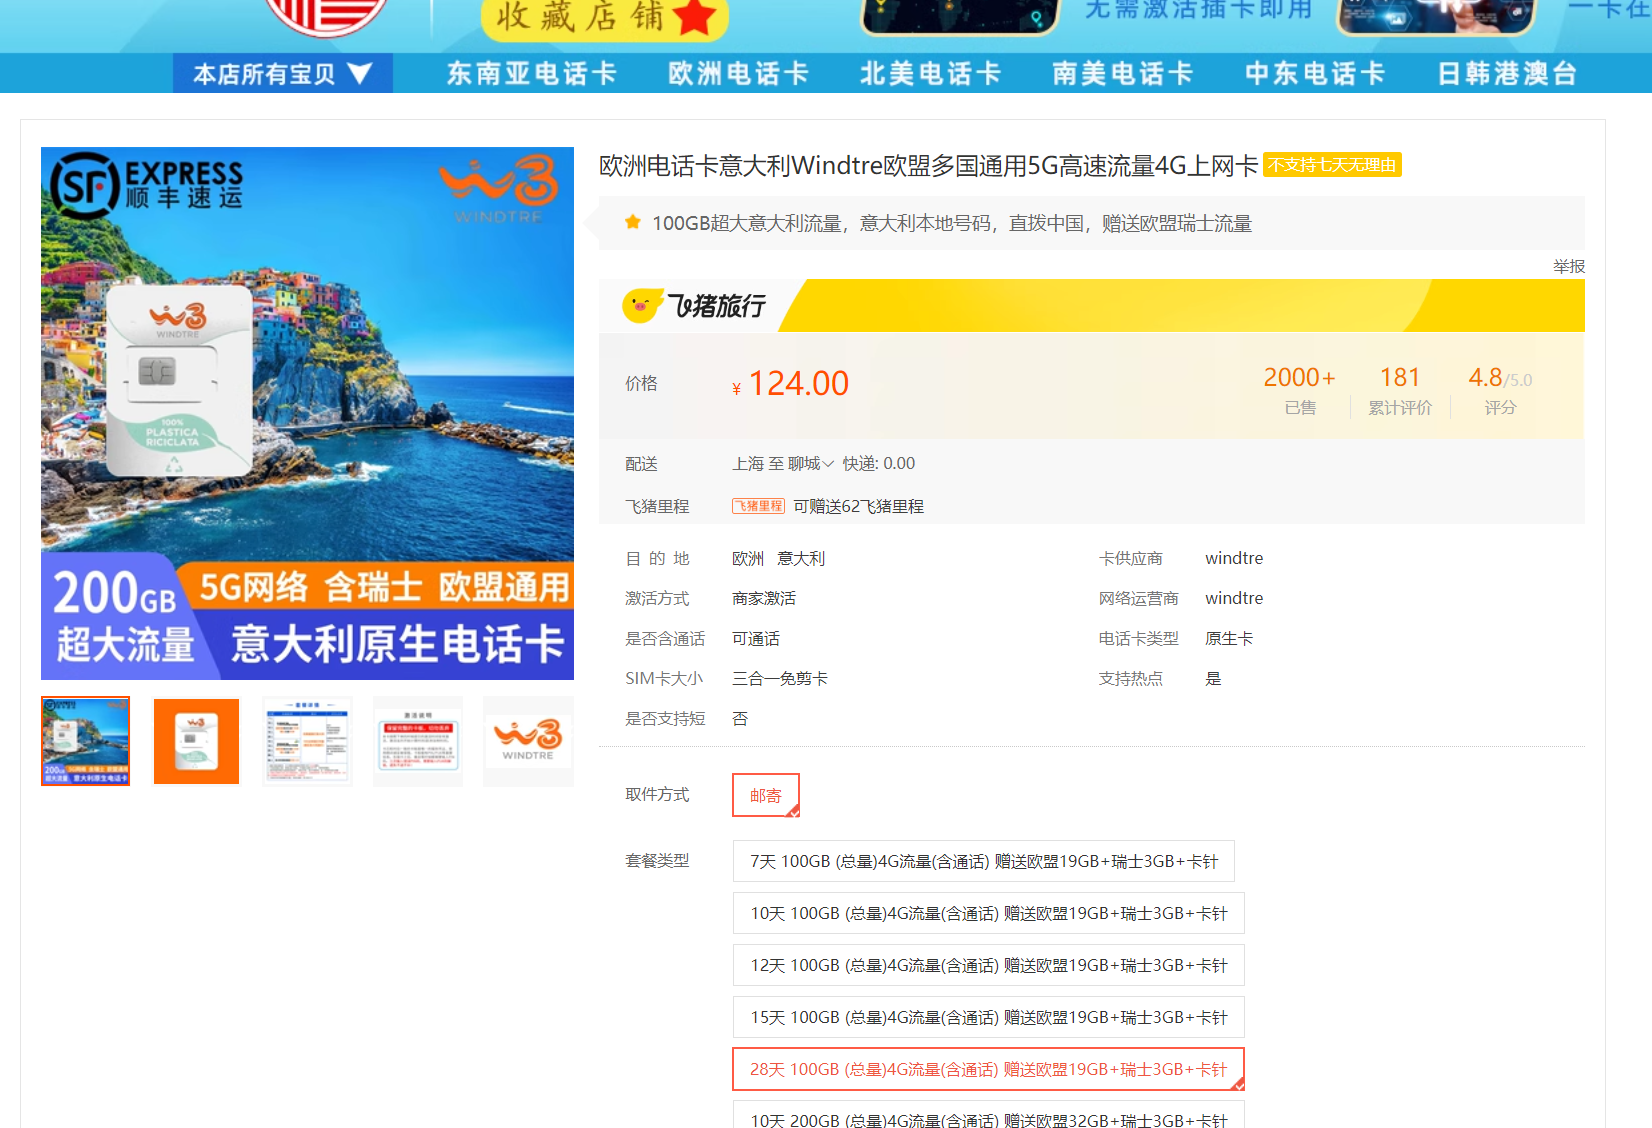The width and height of the screenshot is (1652, 1128).
Task: Click the 意大利 destination value
Action: tap(801, 559)
